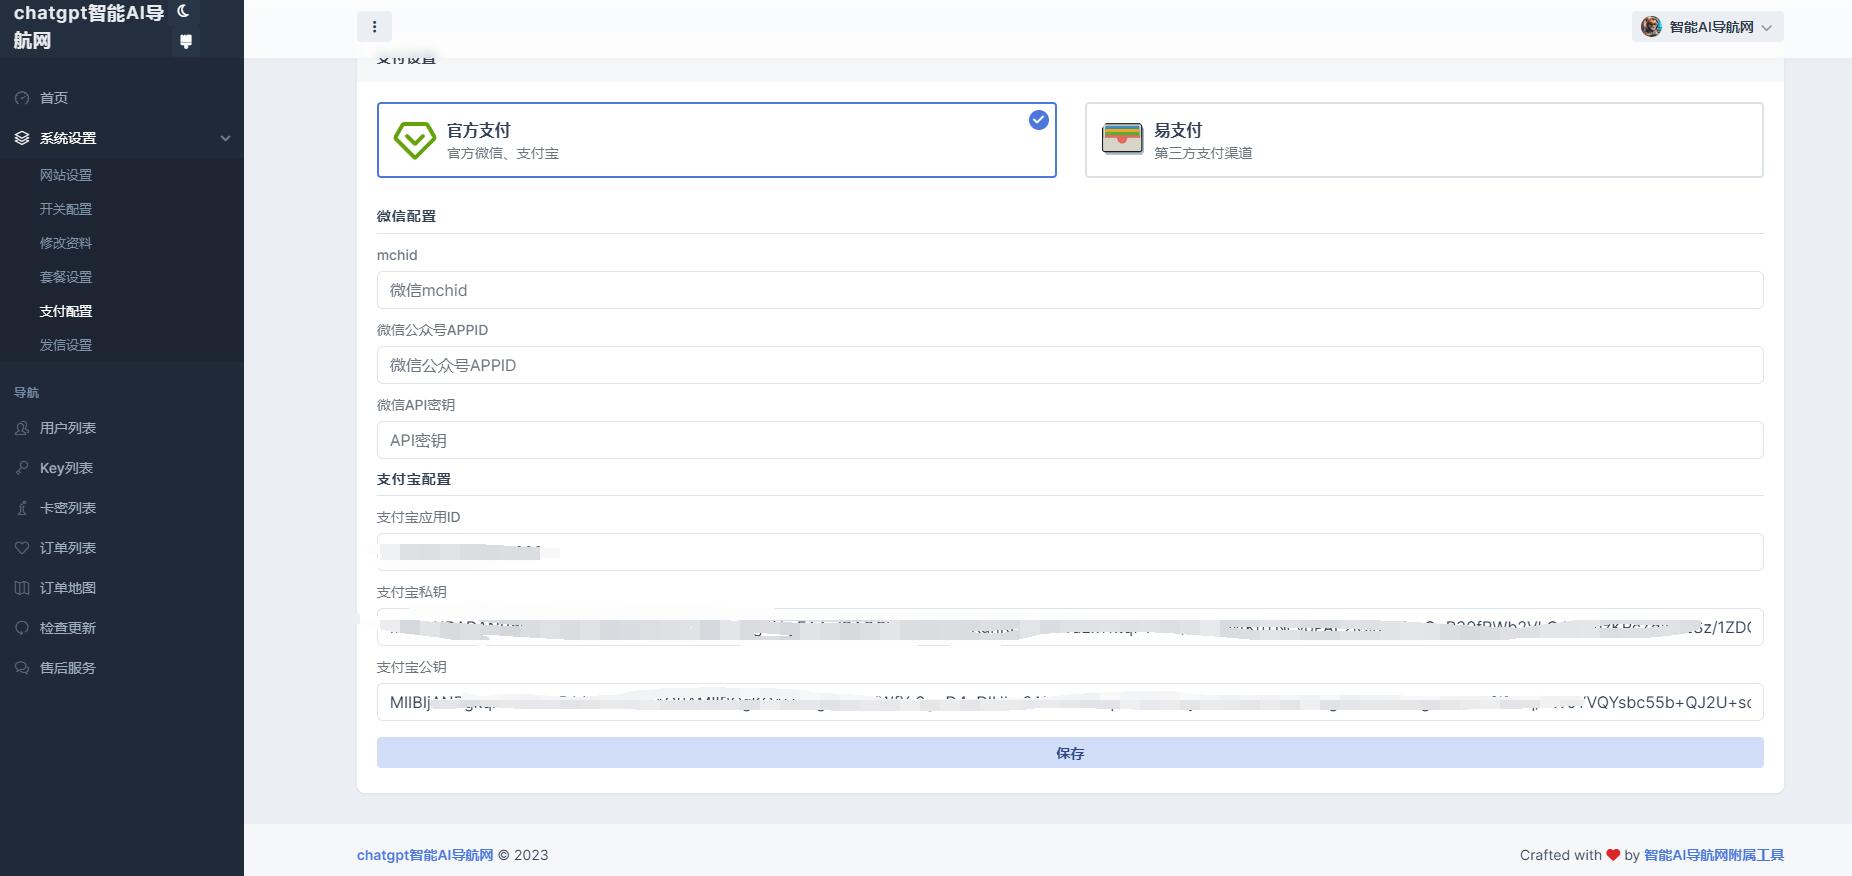Click the pin icon in sidebar header
Screen dimensions: 1852x876
185,41
